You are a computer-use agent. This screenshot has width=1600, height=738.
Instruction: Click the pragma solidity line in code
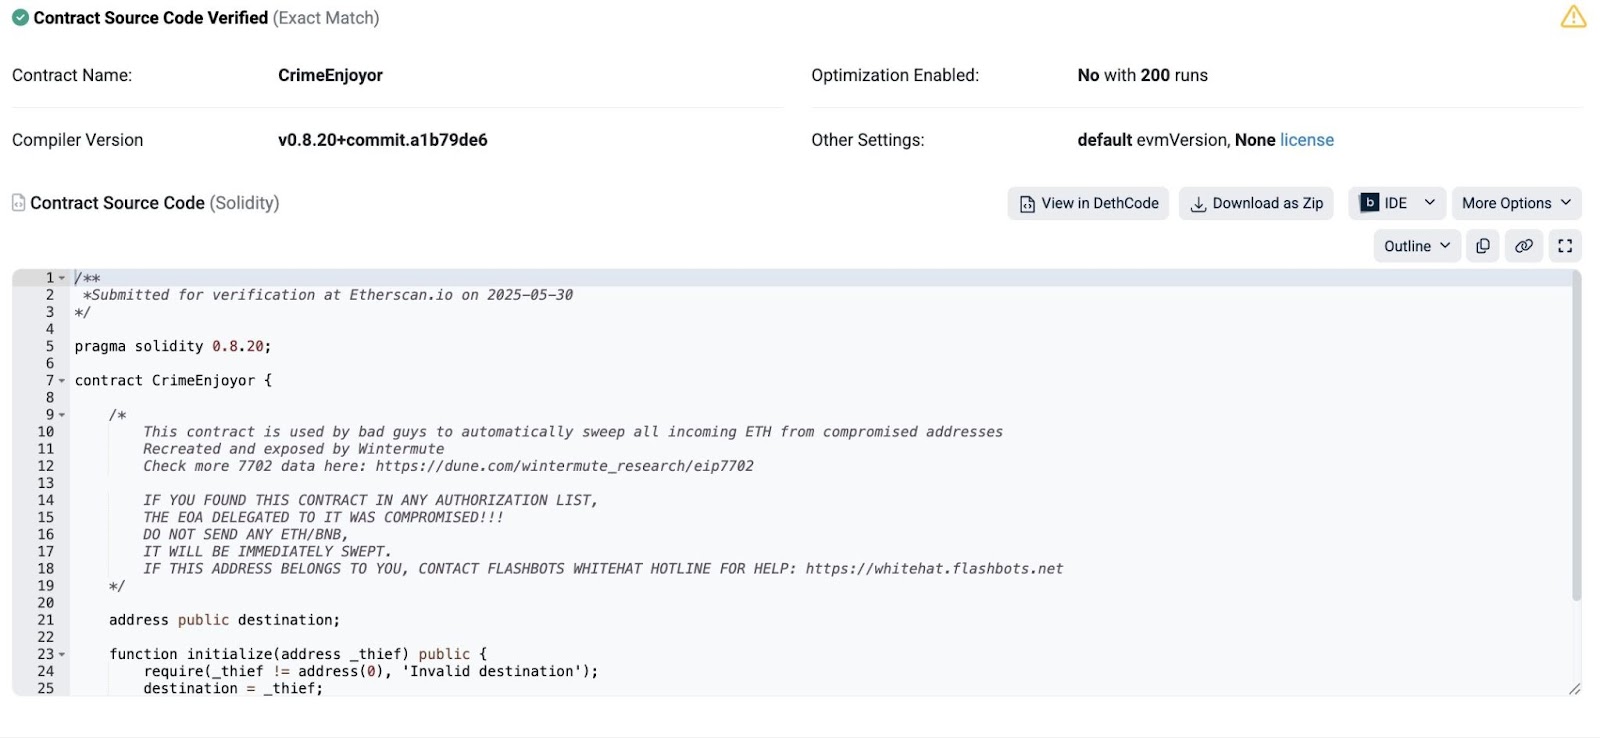[172, 346]
